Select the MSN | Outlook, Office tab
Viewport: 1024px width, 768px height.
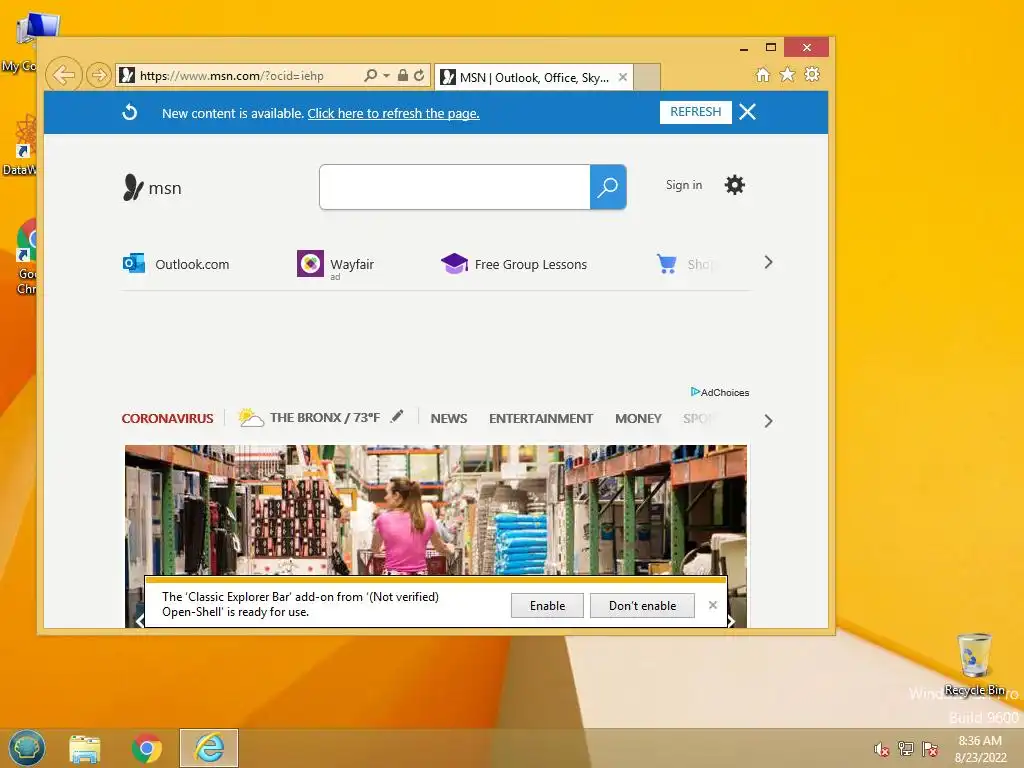[x=534, y=78]
